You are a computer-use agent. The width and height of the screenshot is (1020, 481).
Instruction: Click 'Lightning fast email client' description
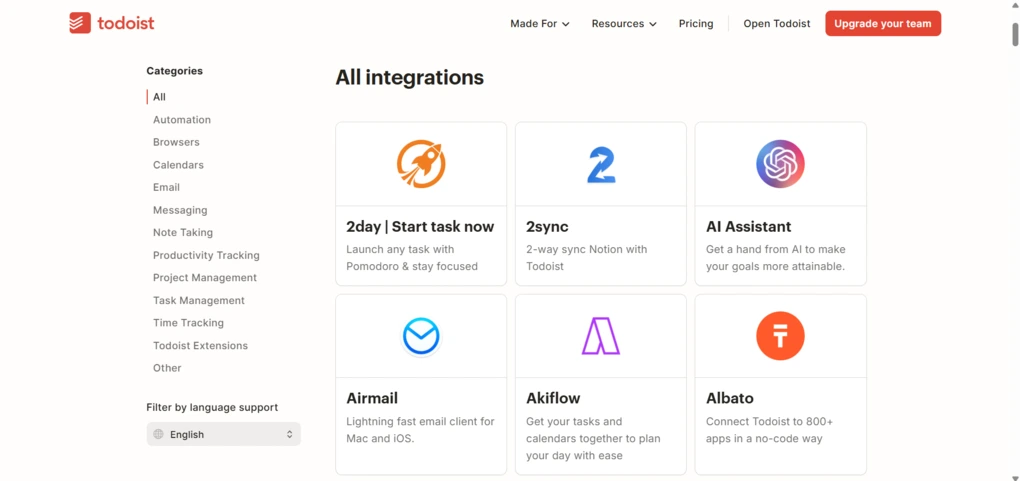[x=420, y=430]
